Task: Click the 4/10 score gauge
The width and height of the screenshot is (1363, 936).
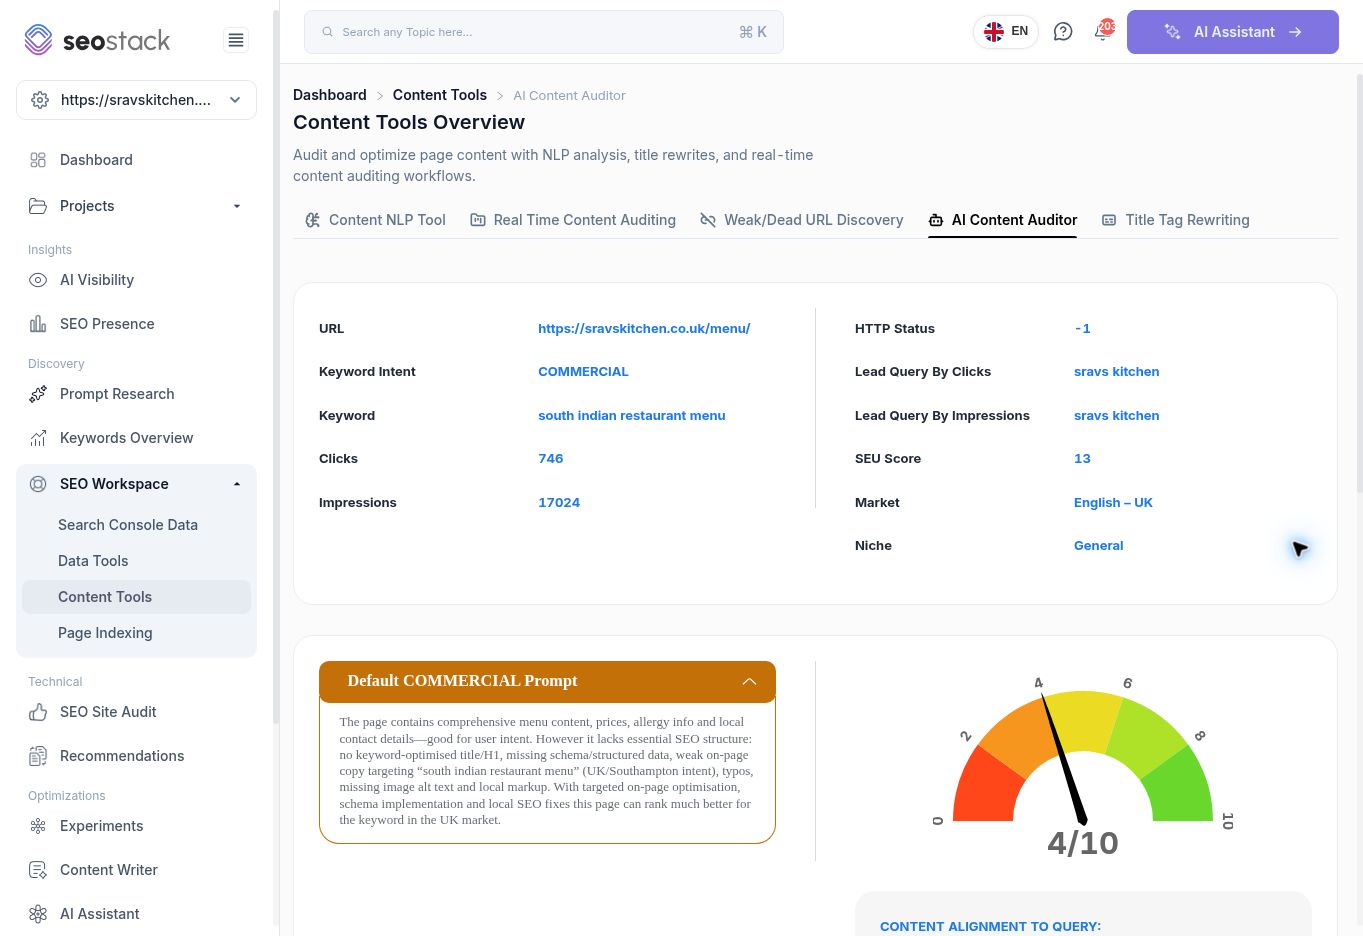Action: coord(1083,766)
